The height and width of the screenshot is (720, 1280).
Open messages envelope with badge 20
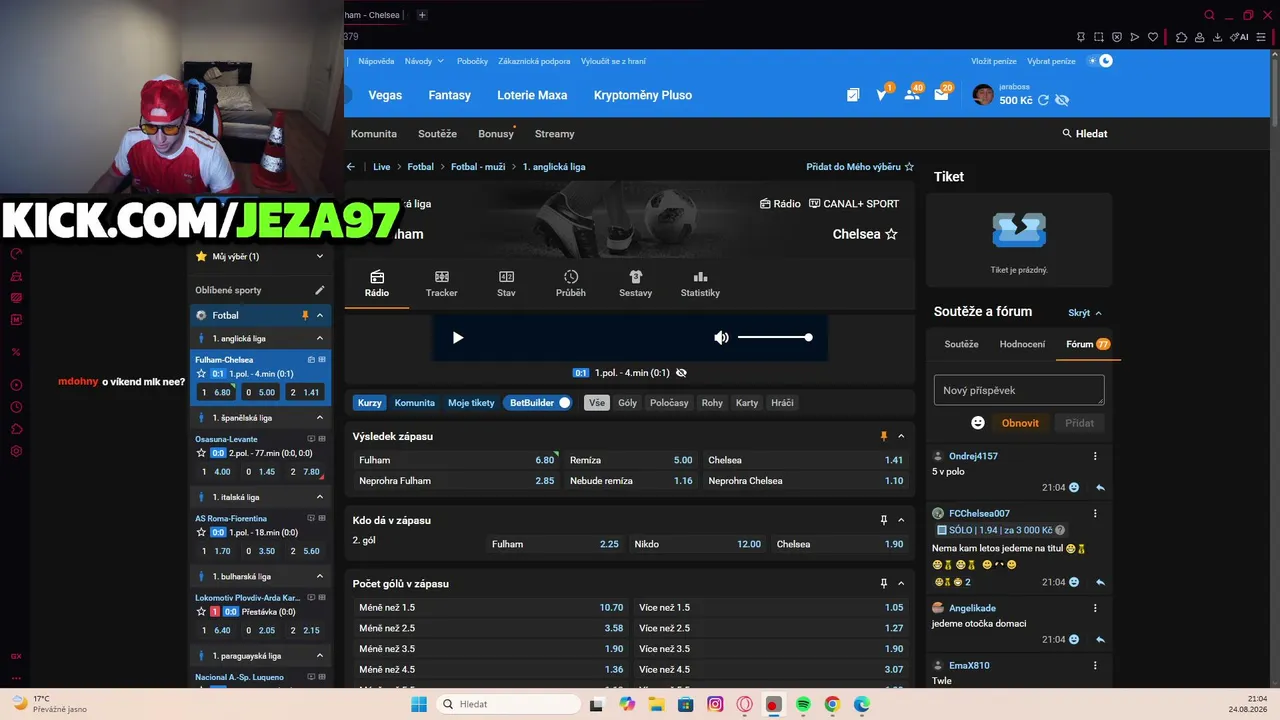pos(941,94)
